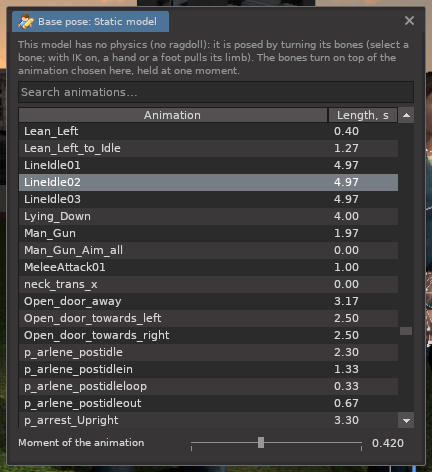Select the p_arlene_postidleloop animation
The image size is (432, 472).
click(208, 386)
